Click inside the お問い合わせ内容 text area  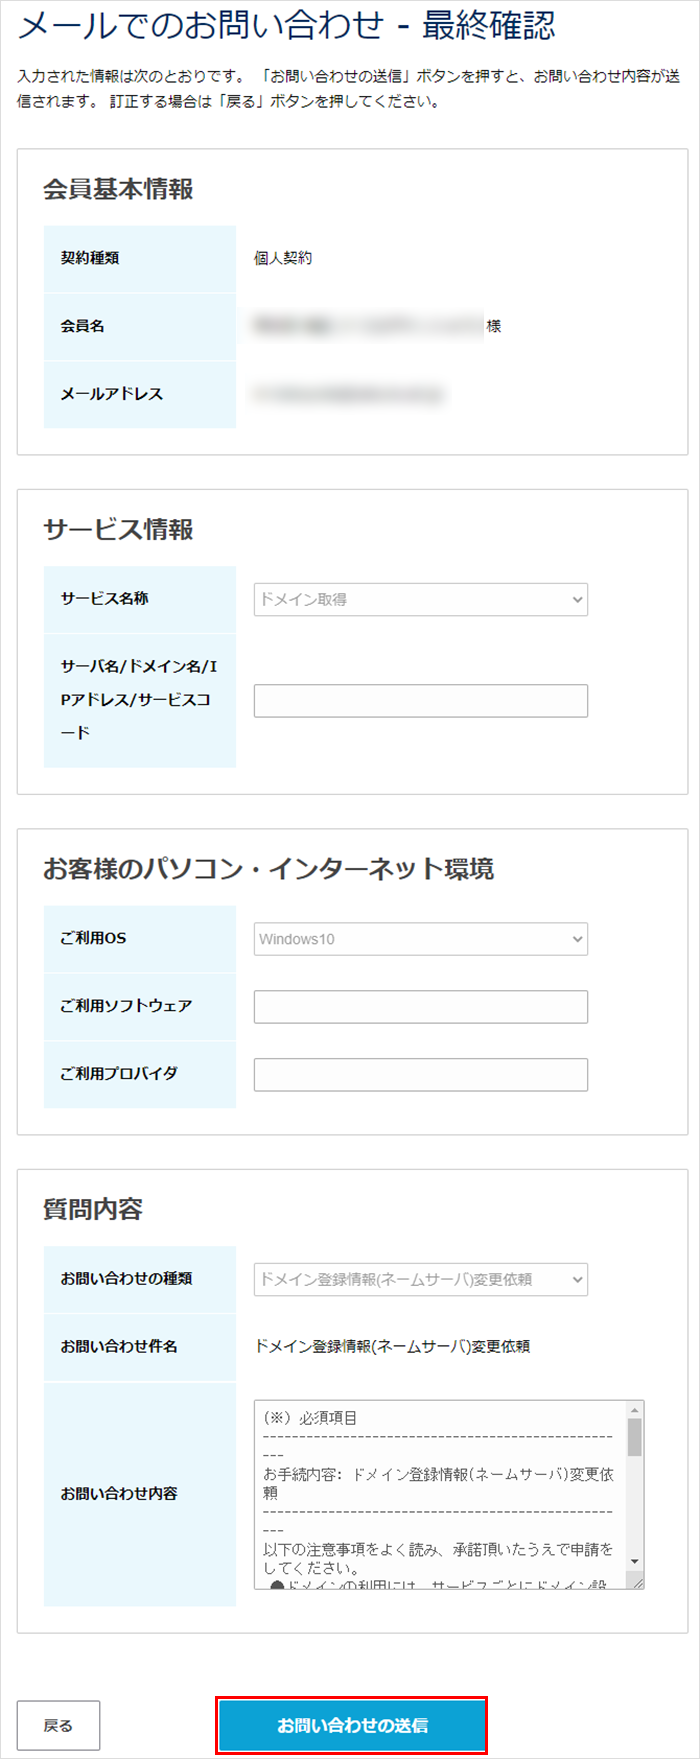coord(440,1494)
